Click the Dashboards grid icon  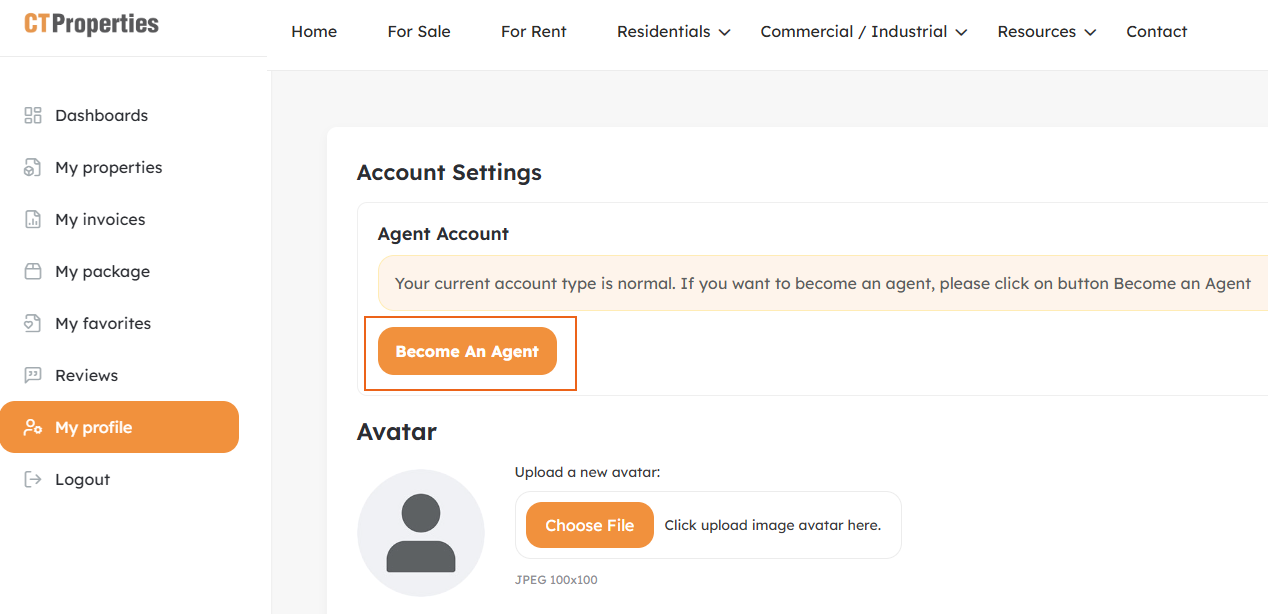click(x=33, y=115)
